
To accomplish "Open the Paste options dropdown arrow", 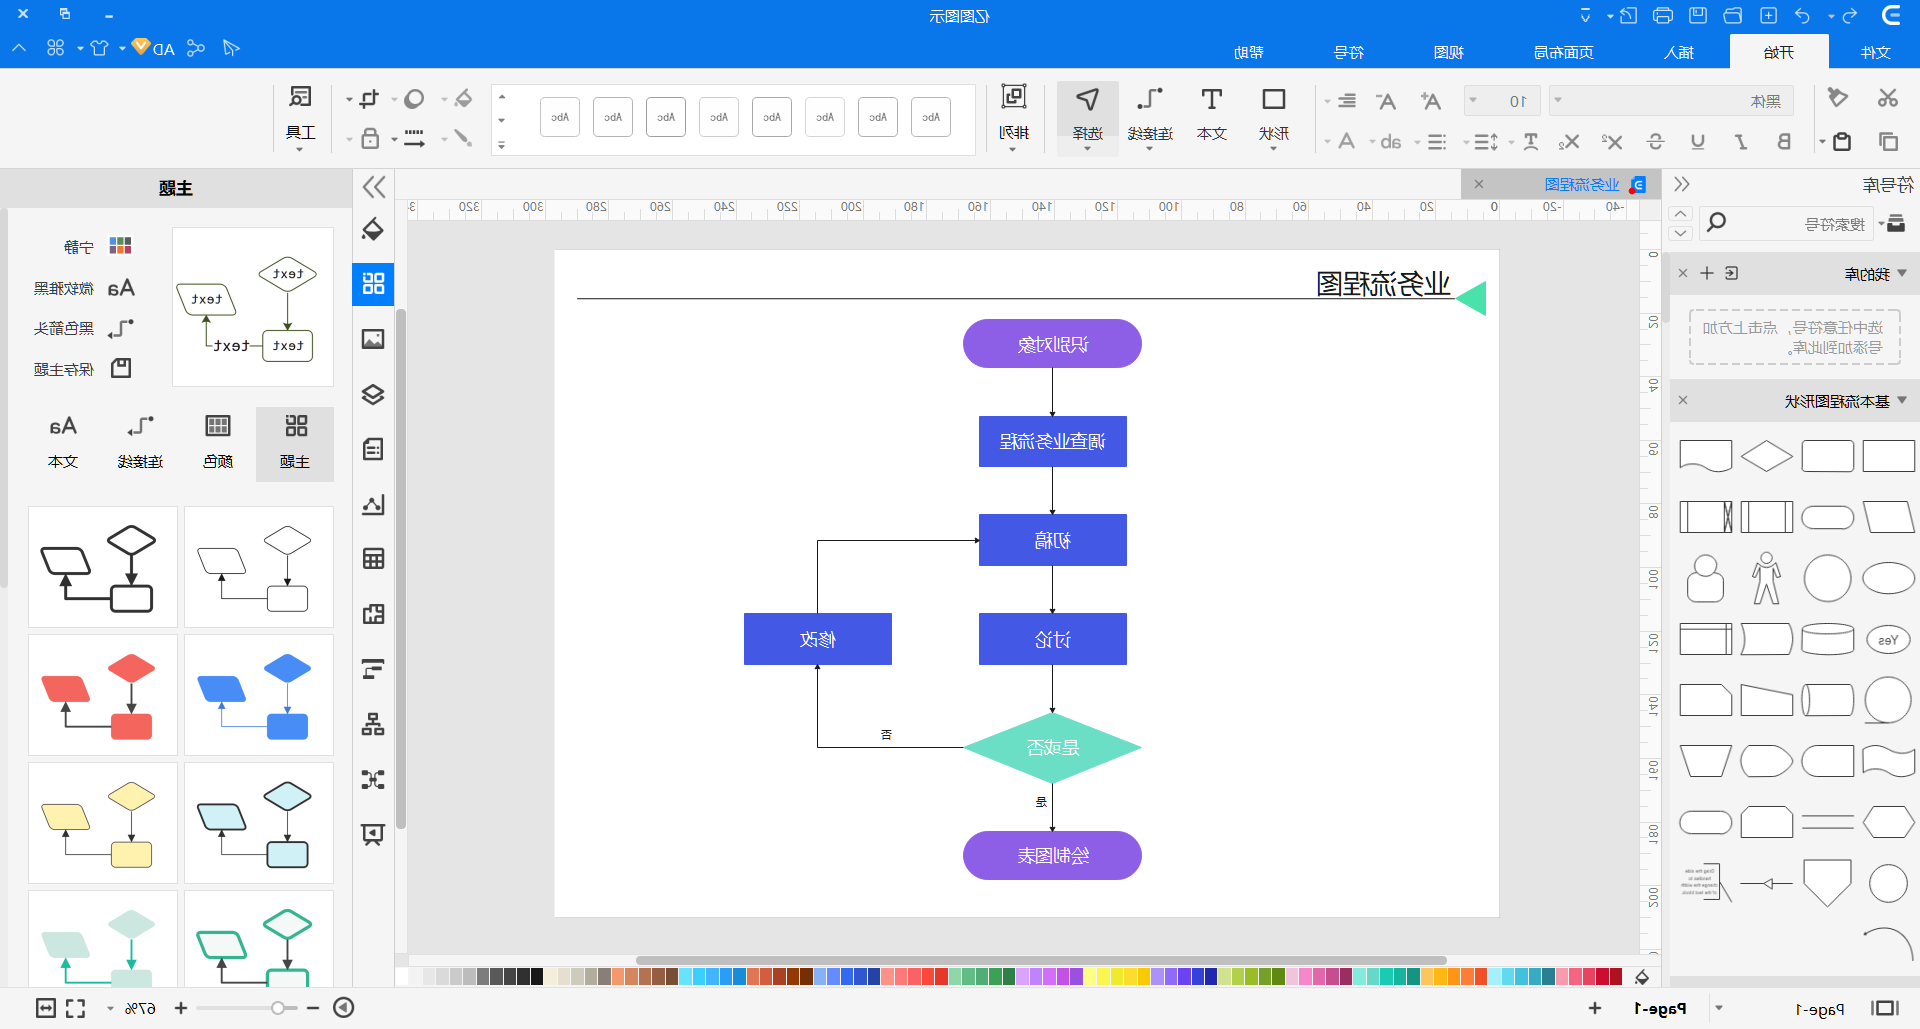I will coord(1822,141).
